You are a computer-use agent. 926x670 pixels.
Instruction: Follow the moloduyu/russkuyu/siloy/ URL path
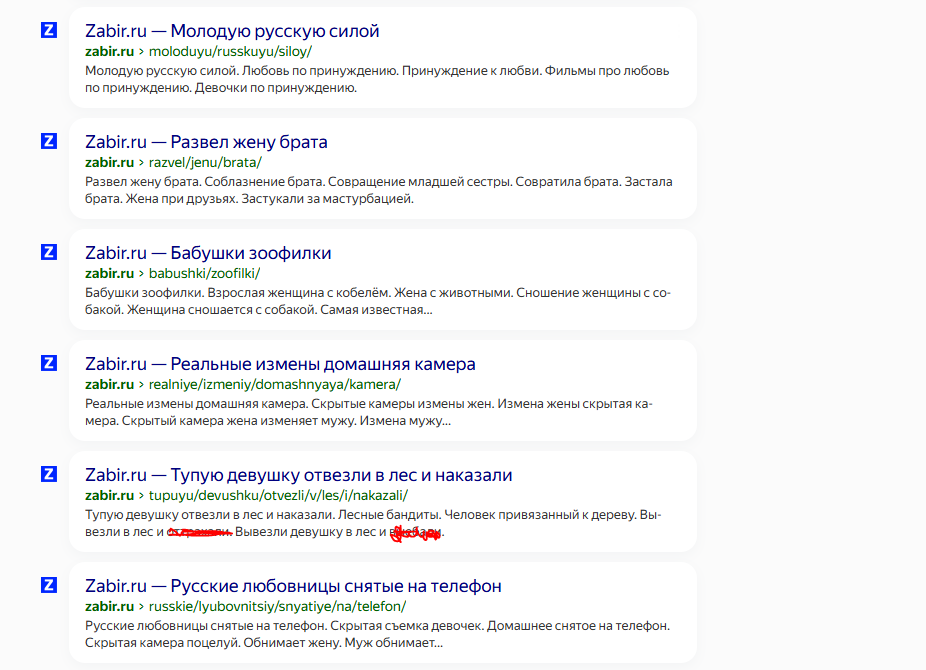230,51
